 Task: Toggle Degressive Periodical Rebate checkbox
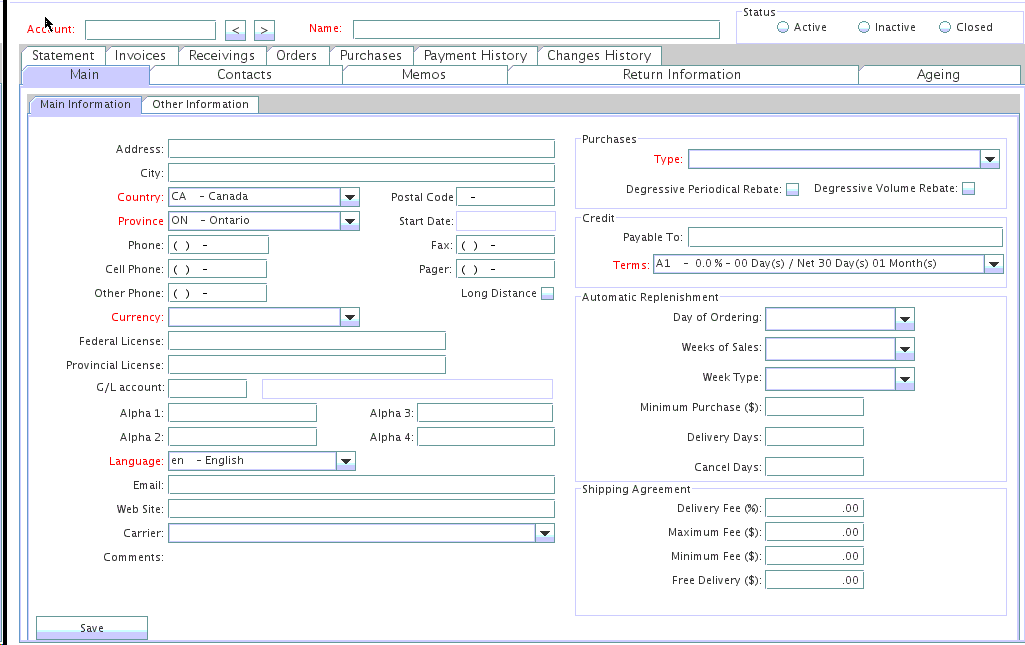[x=792, y=189]
